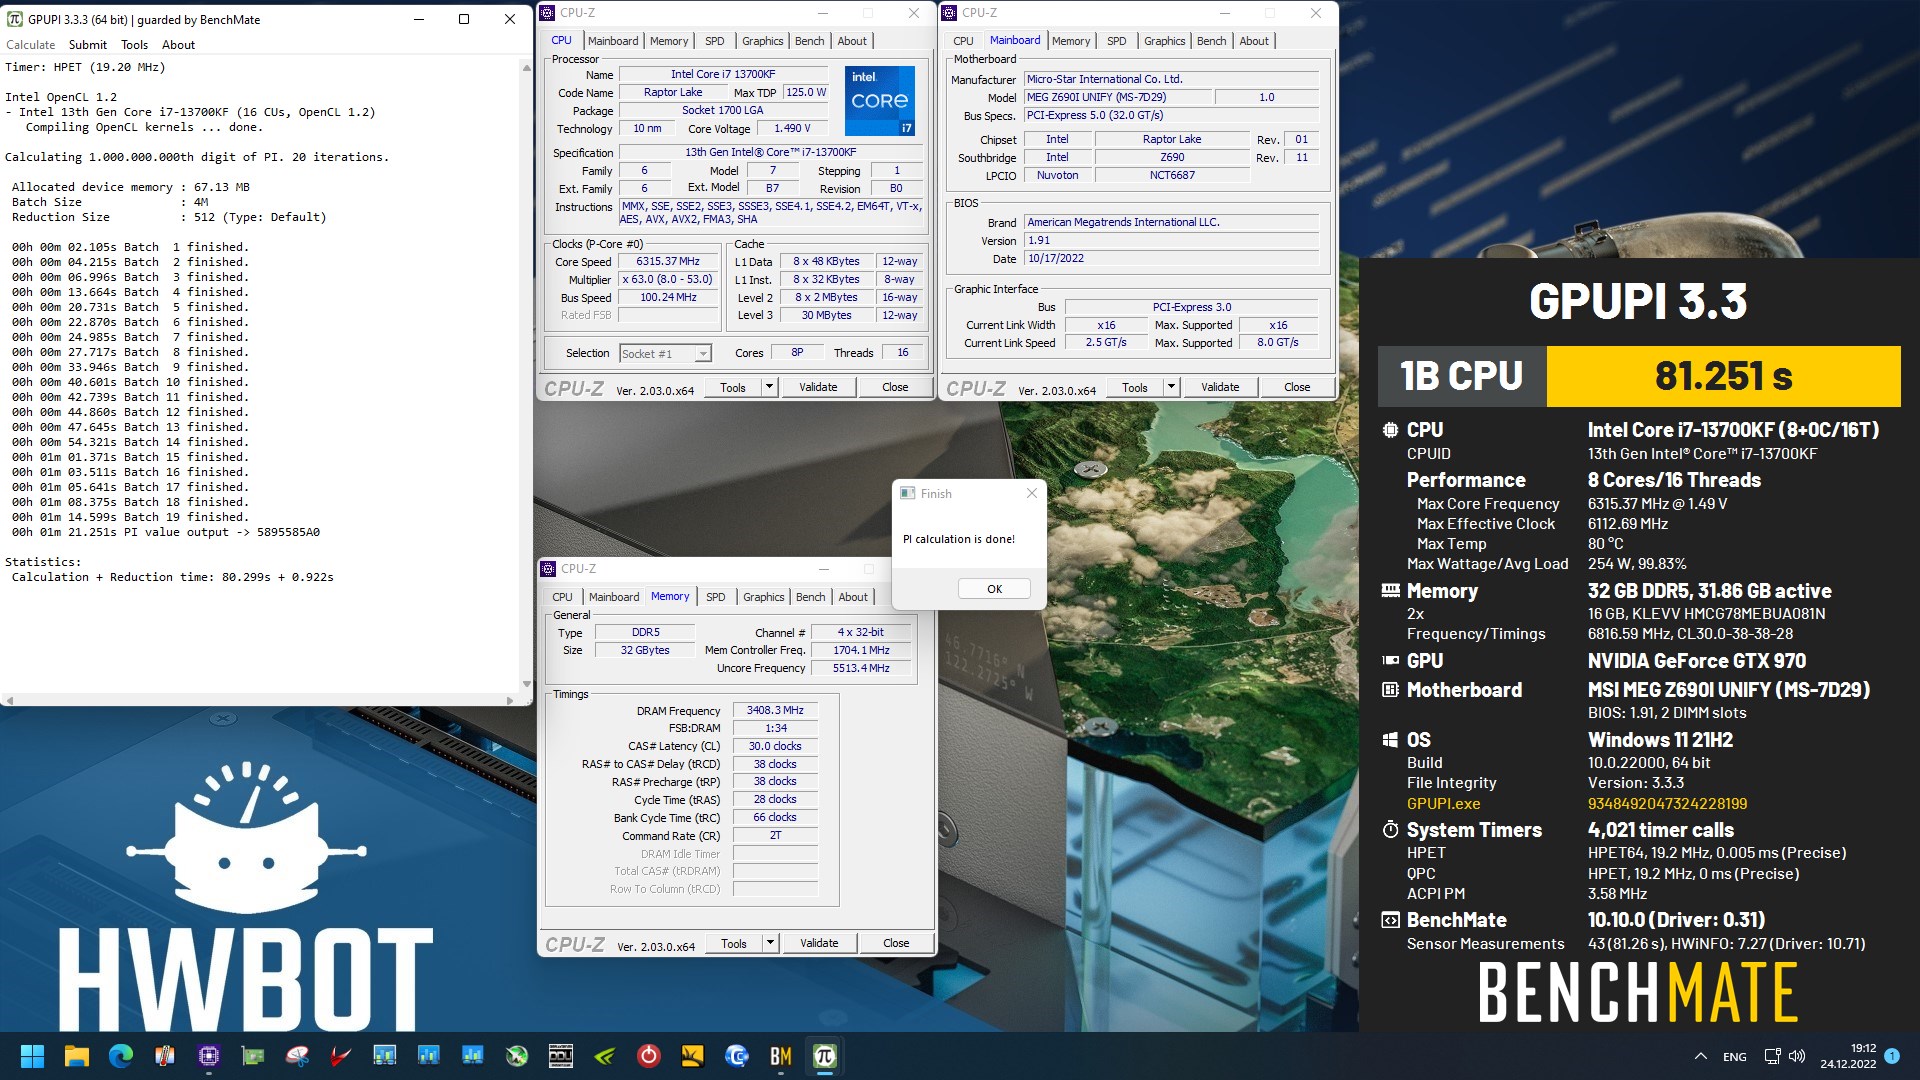
Task: Open the blue letter C taskbar app
Action: click(x=737, y=1056)
